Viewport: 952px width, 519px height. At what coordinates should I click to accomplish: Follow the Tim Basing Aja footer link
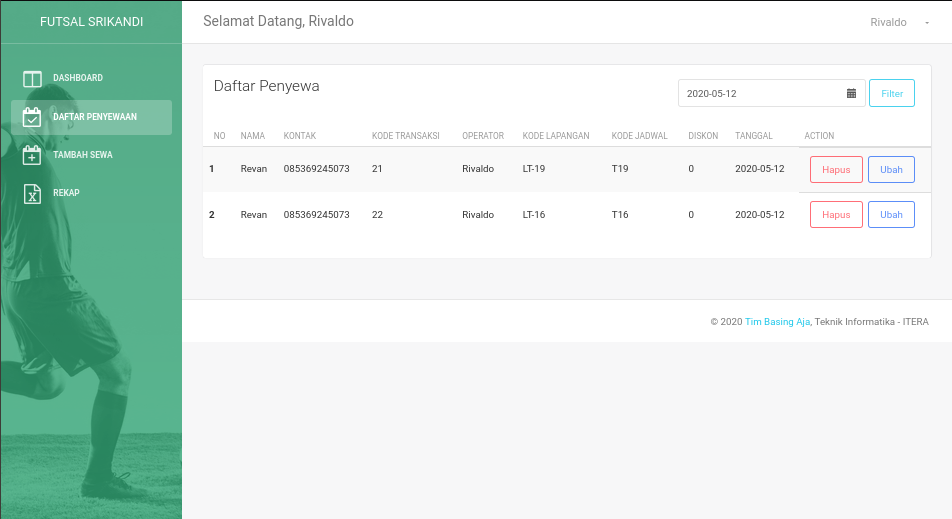click(777, 322)
